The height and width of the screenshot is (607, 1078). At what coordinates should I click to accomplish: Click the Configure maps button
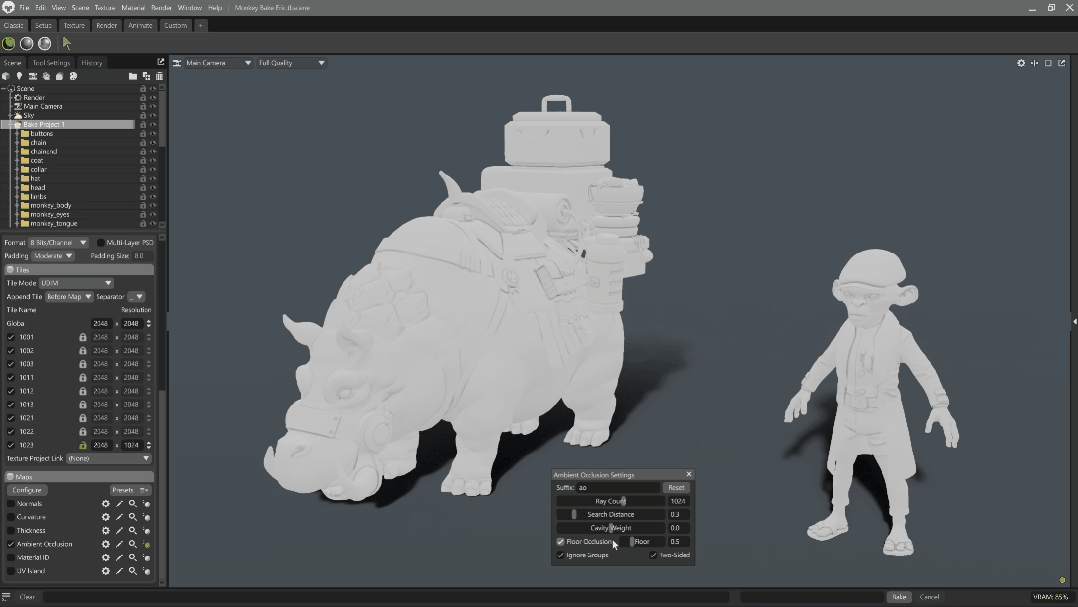27,490
